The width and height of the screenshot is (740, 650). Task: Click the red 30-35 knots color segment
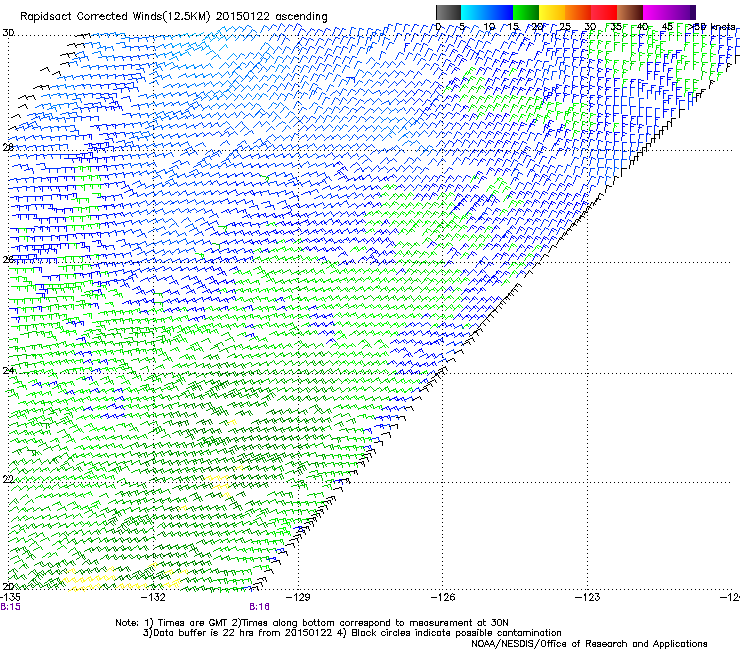[604, 12]
